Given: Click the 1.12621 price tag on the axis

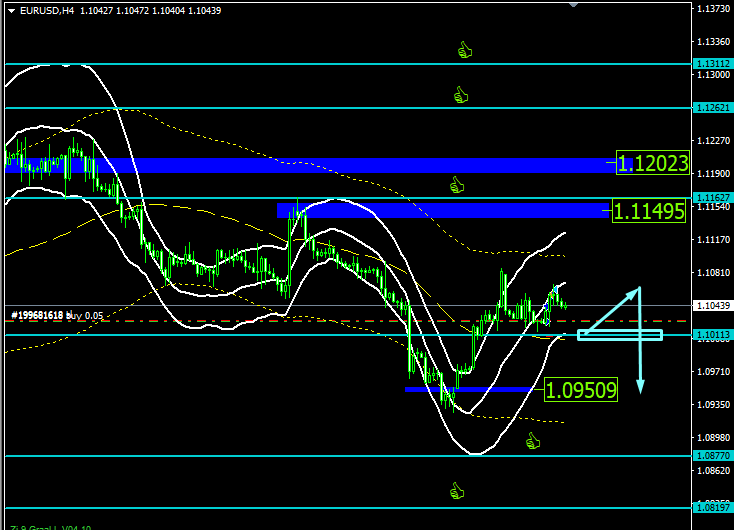Looking at the screenshot, I should pos(712,107).
